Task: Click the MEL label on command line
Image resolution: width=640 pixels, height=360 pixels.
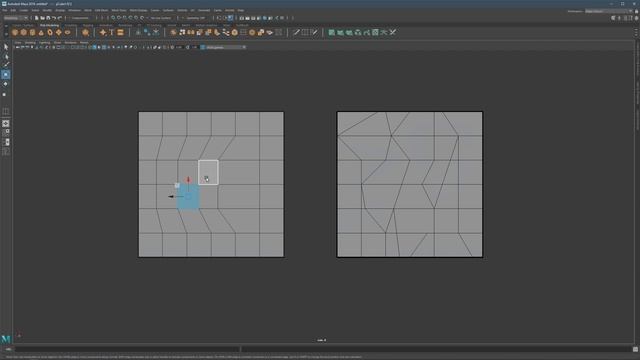Action: click(8, 349)
